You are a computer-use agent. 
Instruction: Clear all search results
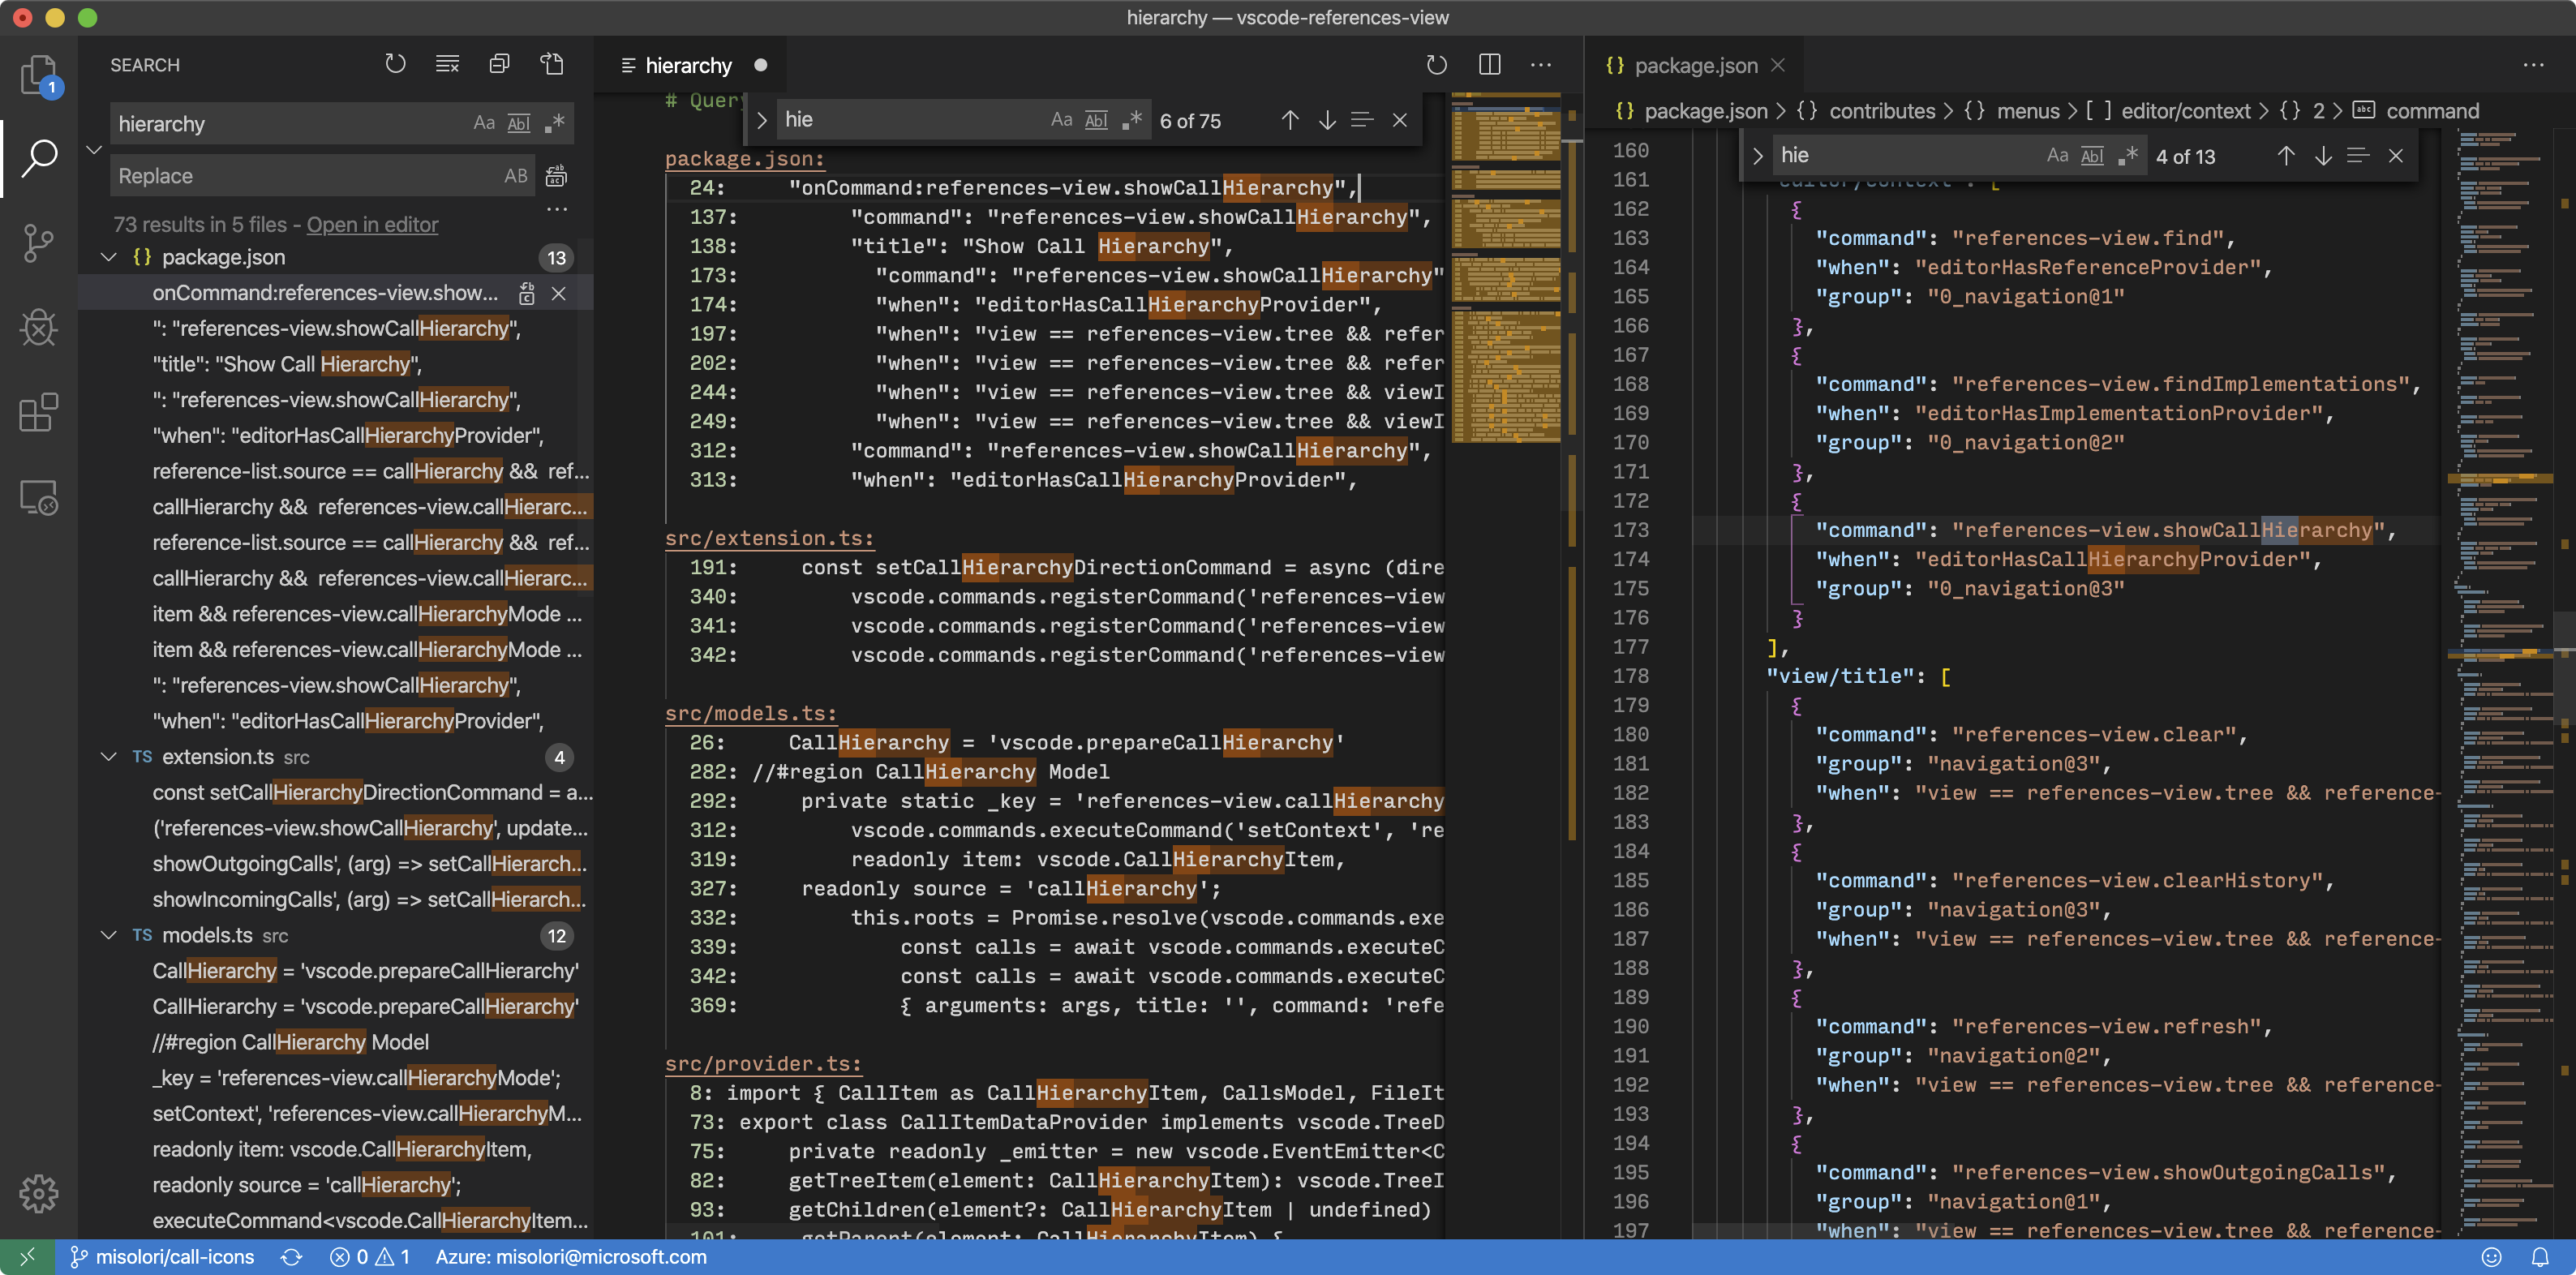(x=447, y=63)
